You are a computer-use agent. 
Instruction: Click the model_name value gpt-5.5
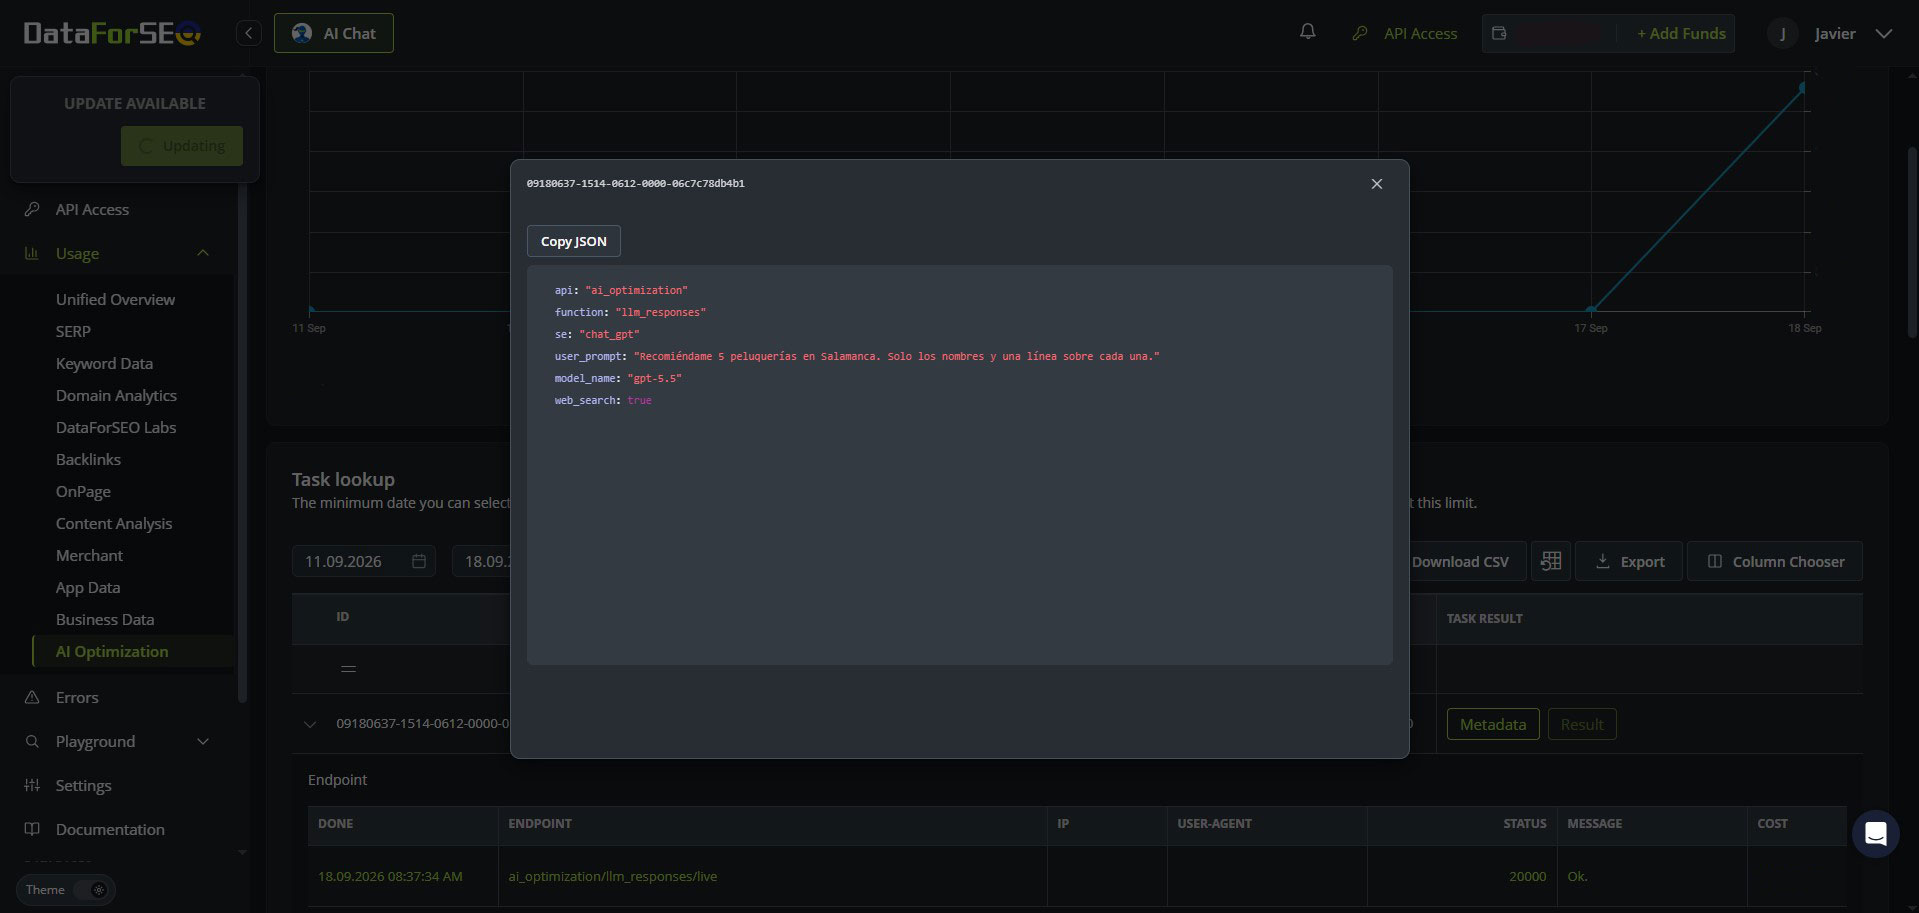(x=655, y=378)
